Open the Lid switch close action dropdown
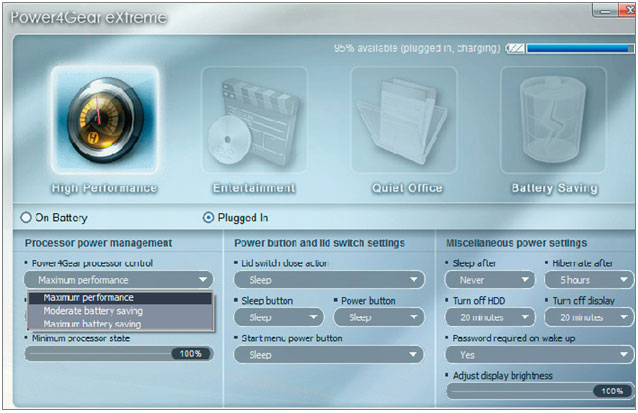This screenshot has height=413, width=638. [x=329, y=280]
